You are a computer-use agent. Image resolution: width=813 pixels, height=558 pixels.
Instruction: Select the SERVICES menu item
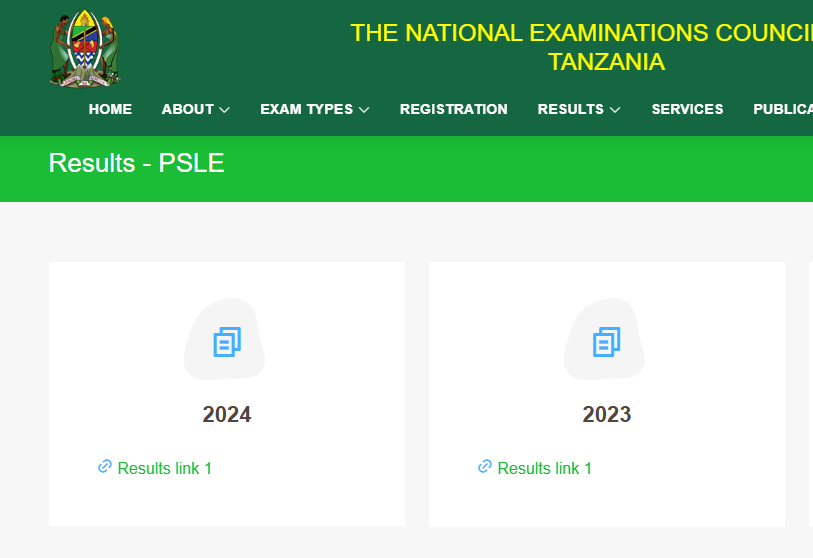coord(687,109)
